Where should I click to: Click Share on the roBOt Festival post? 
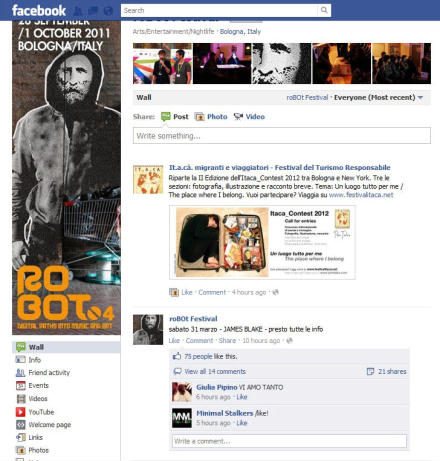point(227,340)
